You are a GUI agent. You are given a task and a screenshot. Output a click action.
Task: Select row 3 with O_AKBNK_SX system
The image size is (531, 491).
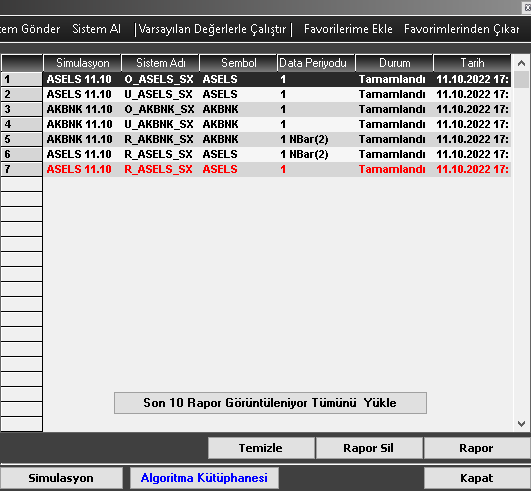[277, 109]
